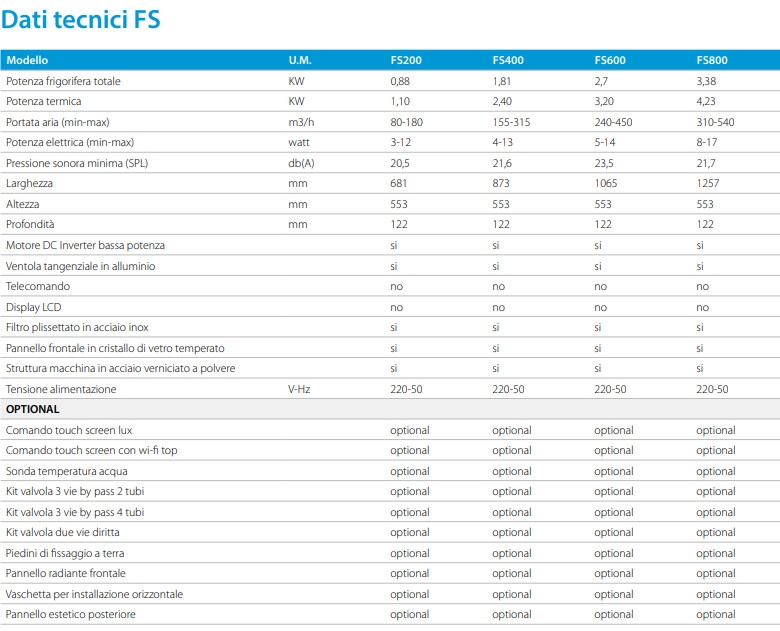The width and height of the screenshot is (780, 631).
Task: Select 'Piedini di fissaggio a terra' label
Action: (x=65, y=553)
